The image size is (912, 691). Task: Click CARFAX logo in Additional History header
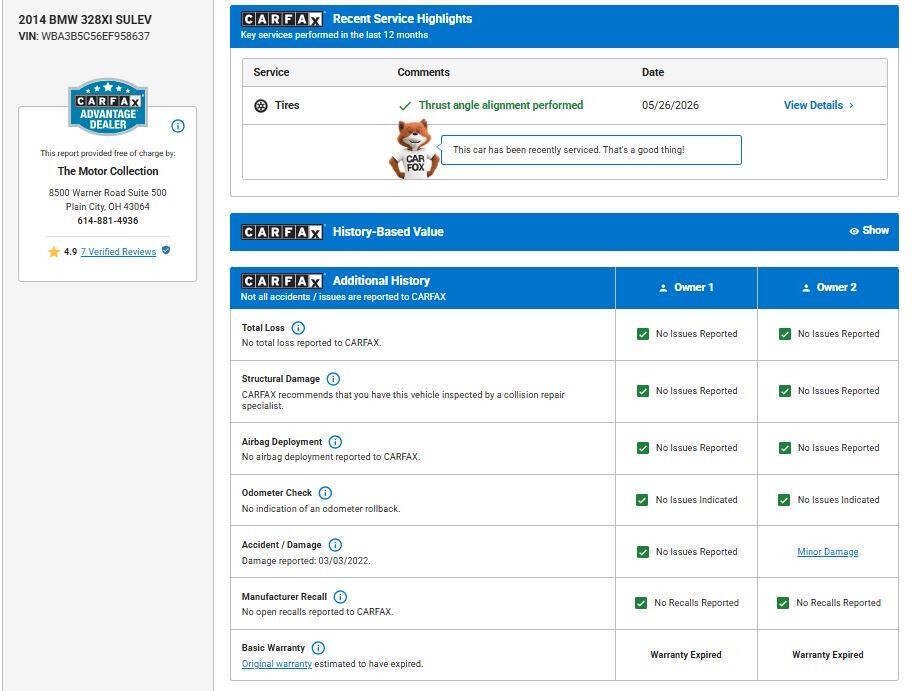pyautogui.click(x=282, y=281)
